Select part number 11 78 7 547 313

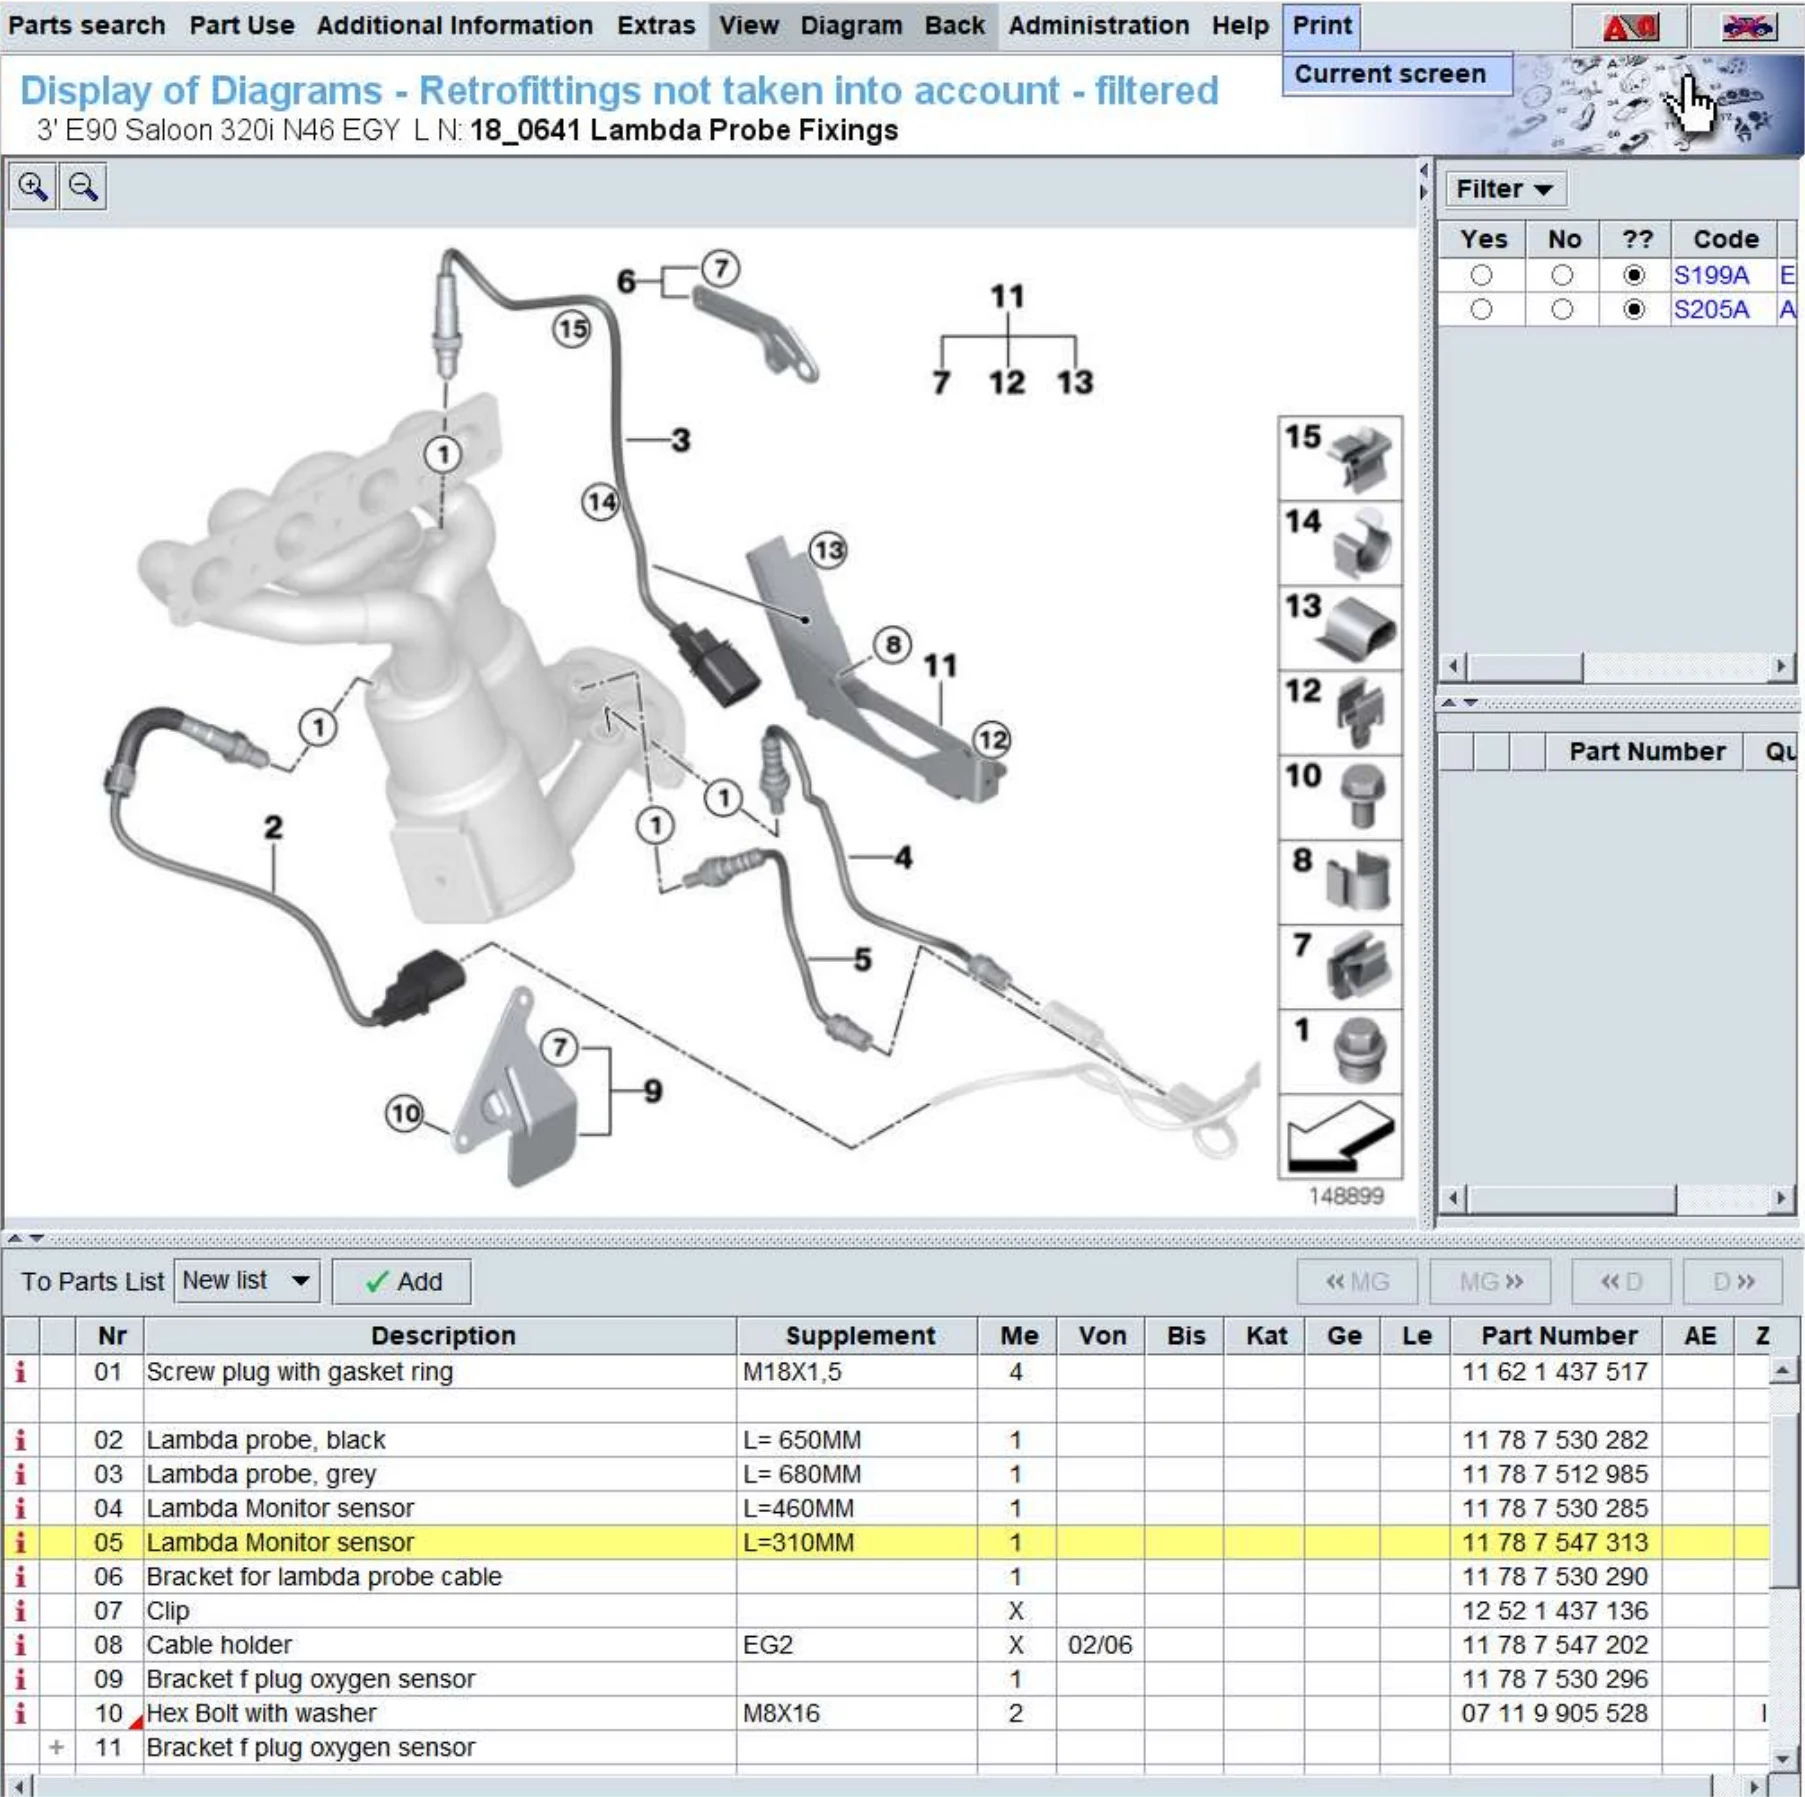tap(1554, 1542)
